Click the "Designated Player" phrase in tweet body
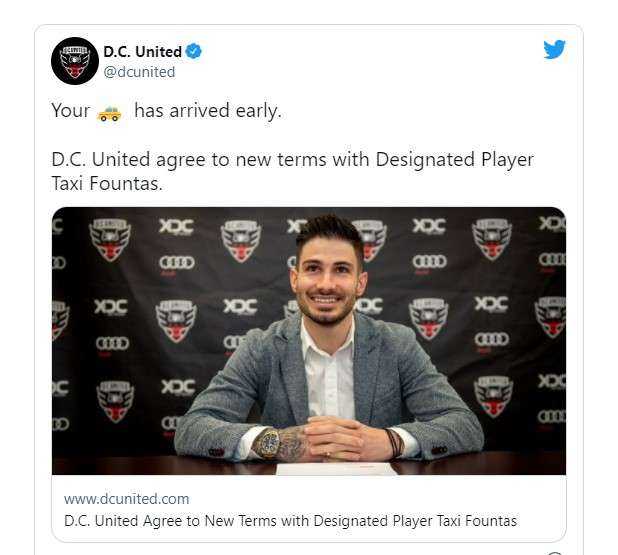 pos(454,160)
